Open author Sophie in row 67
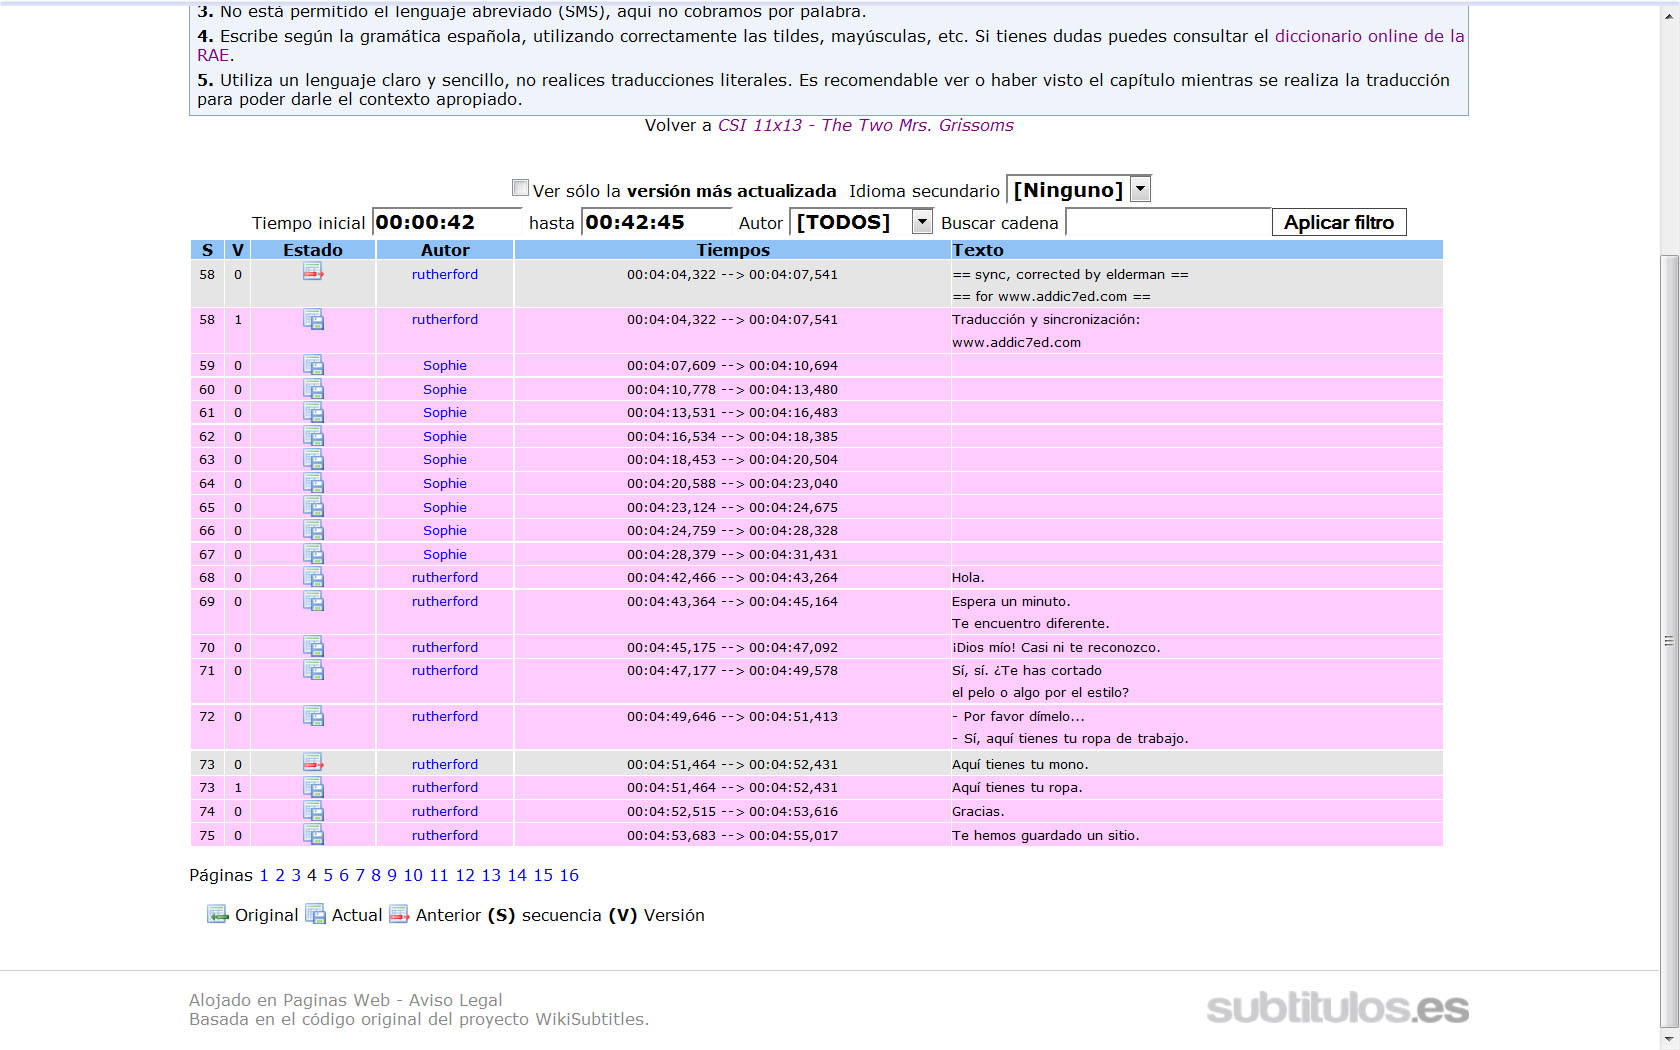 click(x=445, y=554)
